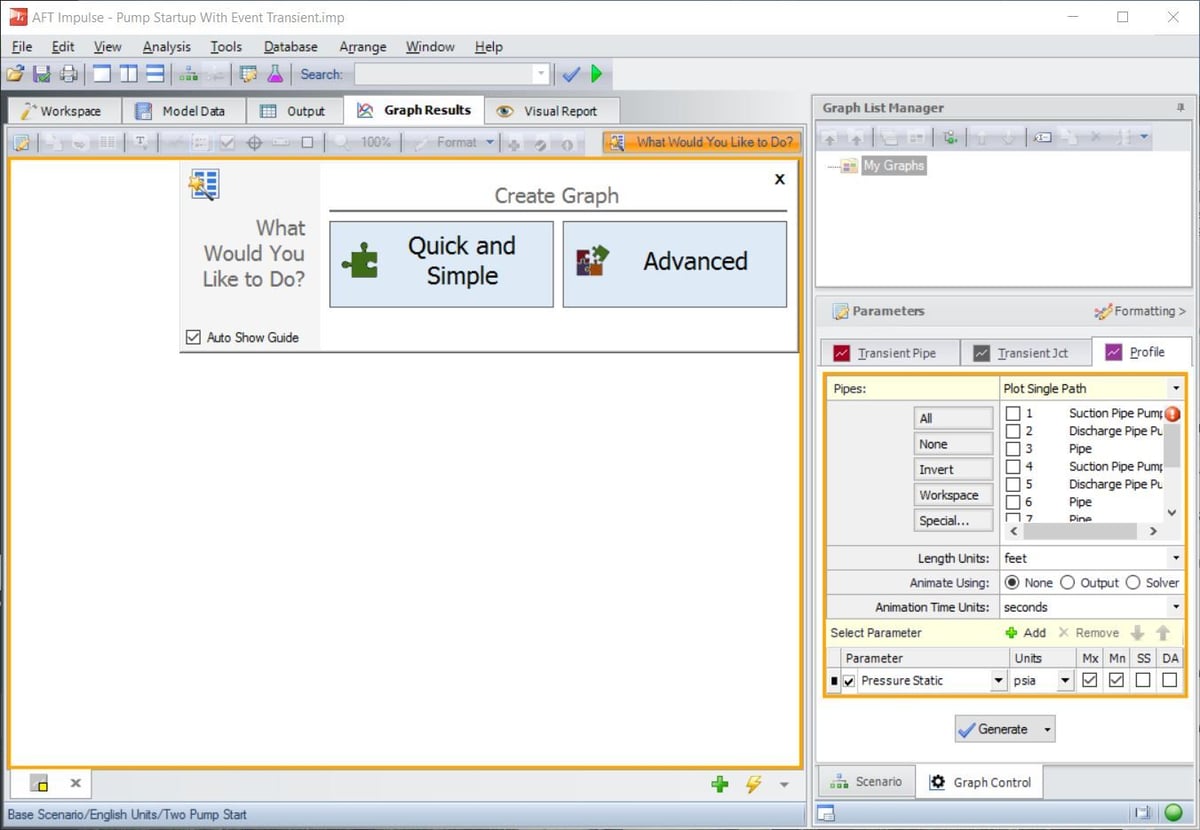Print the model
Viewport: 1200px width, 830px height.
click(x=67, y=73)
